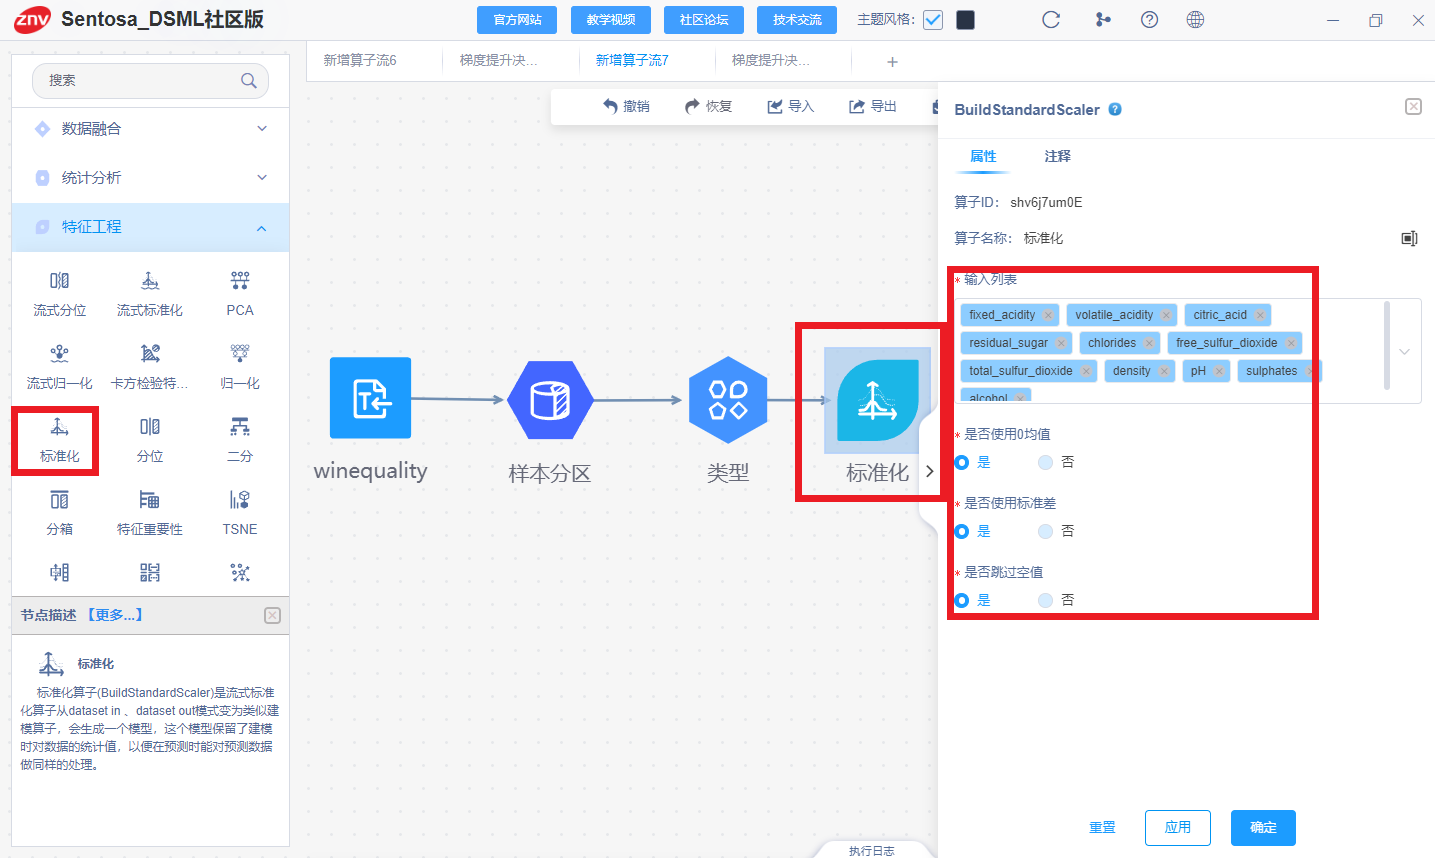This screenshot has height=858, width=1435.
Task: Open the language globe icon
Action: point(1195,20)
